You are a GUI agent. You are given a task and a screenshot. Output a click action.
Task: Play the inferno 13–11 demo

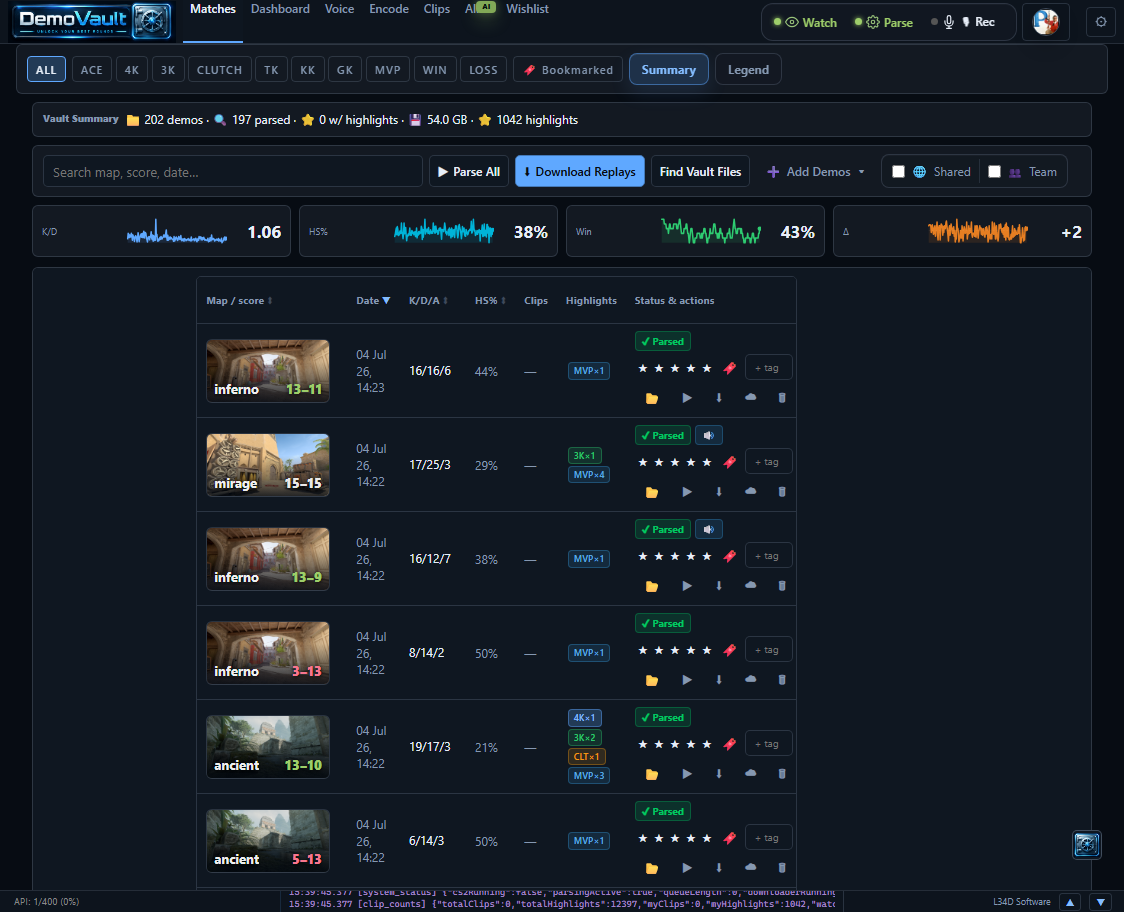(687, 398)
